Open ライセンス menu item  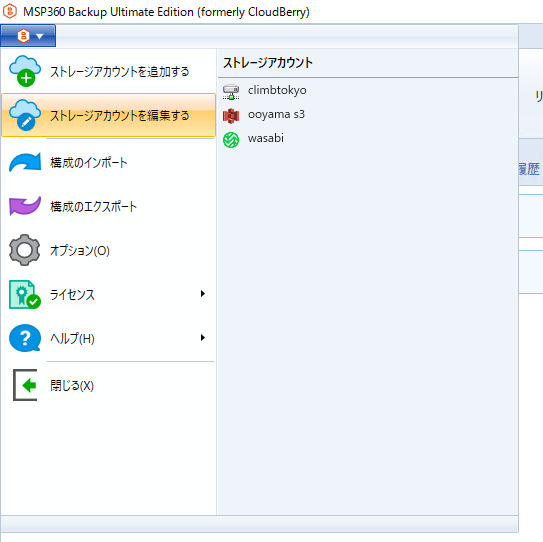[x=109, y=294]
